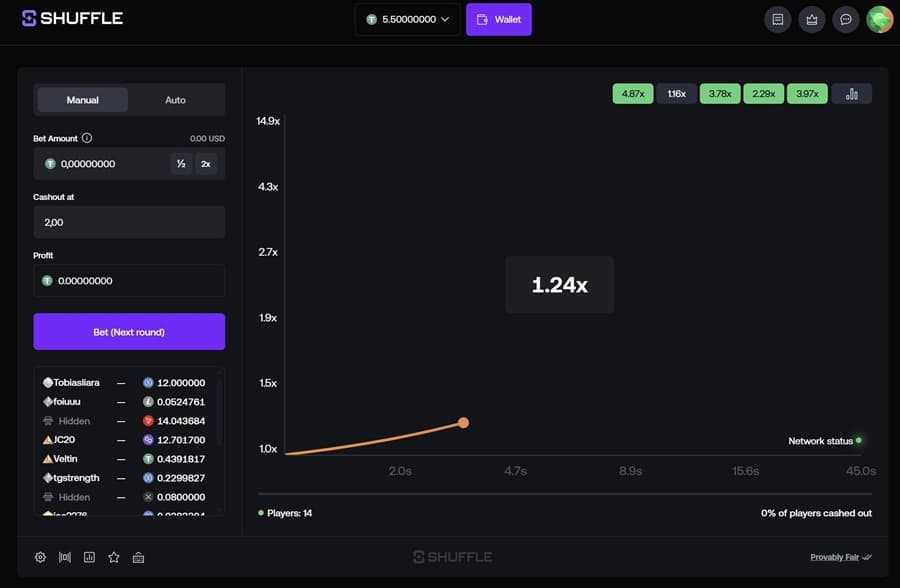
Task: Open the bet slip receipt icon
Action: (778, 19)
